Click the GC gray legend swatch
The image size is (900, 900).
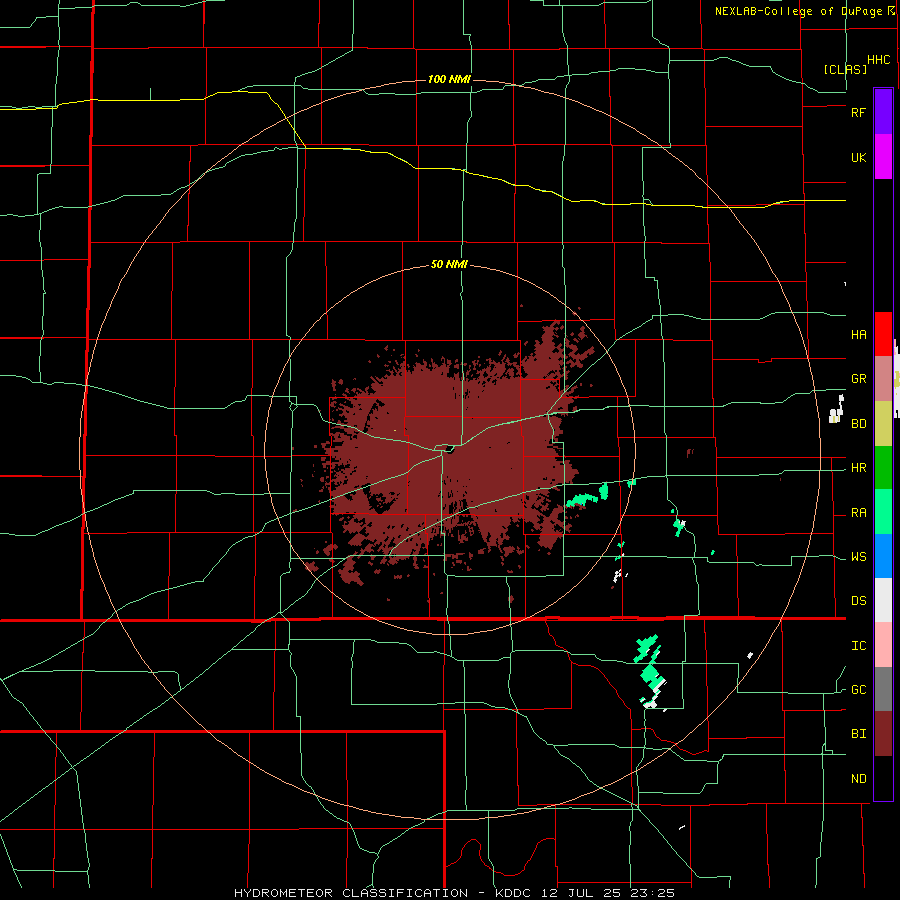pyautogui.click(x=883, y=689)
